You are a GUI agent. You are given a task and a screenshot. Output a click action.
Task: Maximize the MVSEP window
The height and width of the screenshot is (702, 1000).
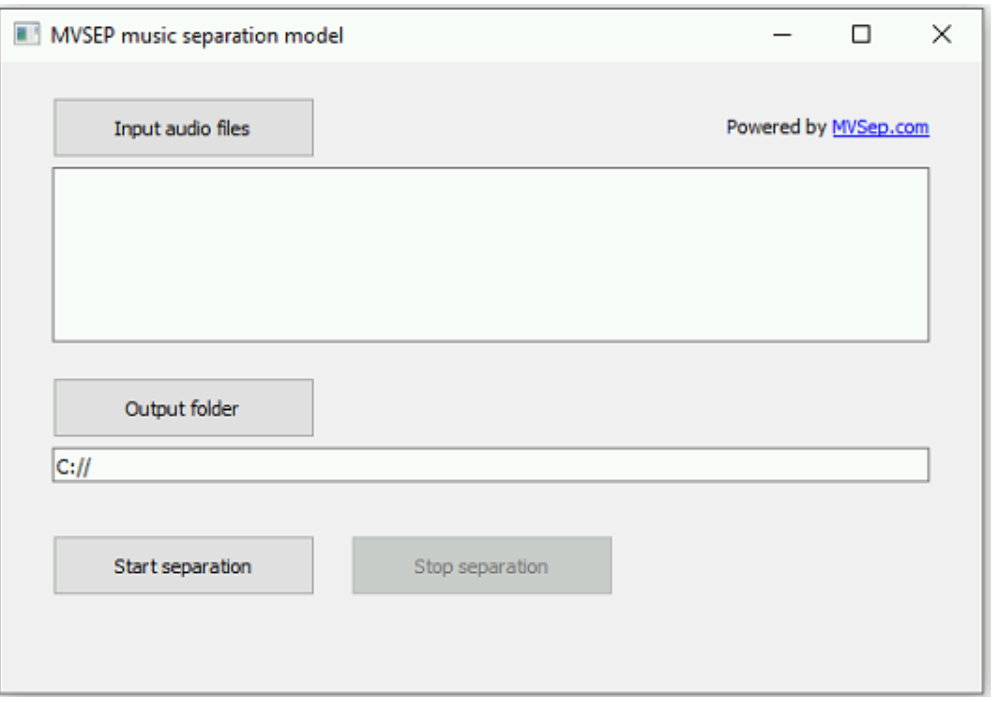(861, 35)
